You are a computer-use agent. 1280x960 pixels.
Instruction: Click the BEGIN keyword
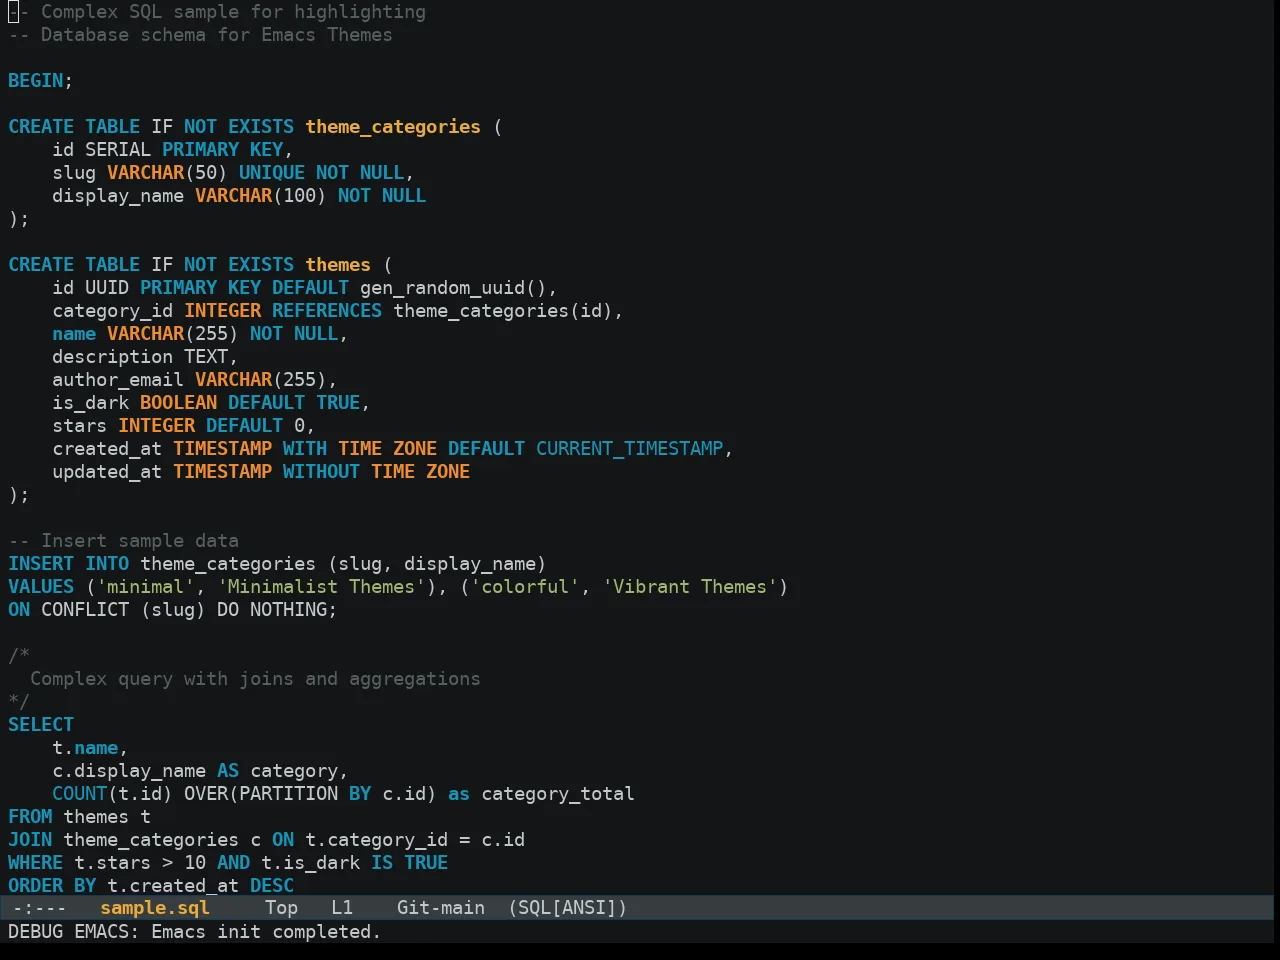pyautogui.click(x=36, y=81)
